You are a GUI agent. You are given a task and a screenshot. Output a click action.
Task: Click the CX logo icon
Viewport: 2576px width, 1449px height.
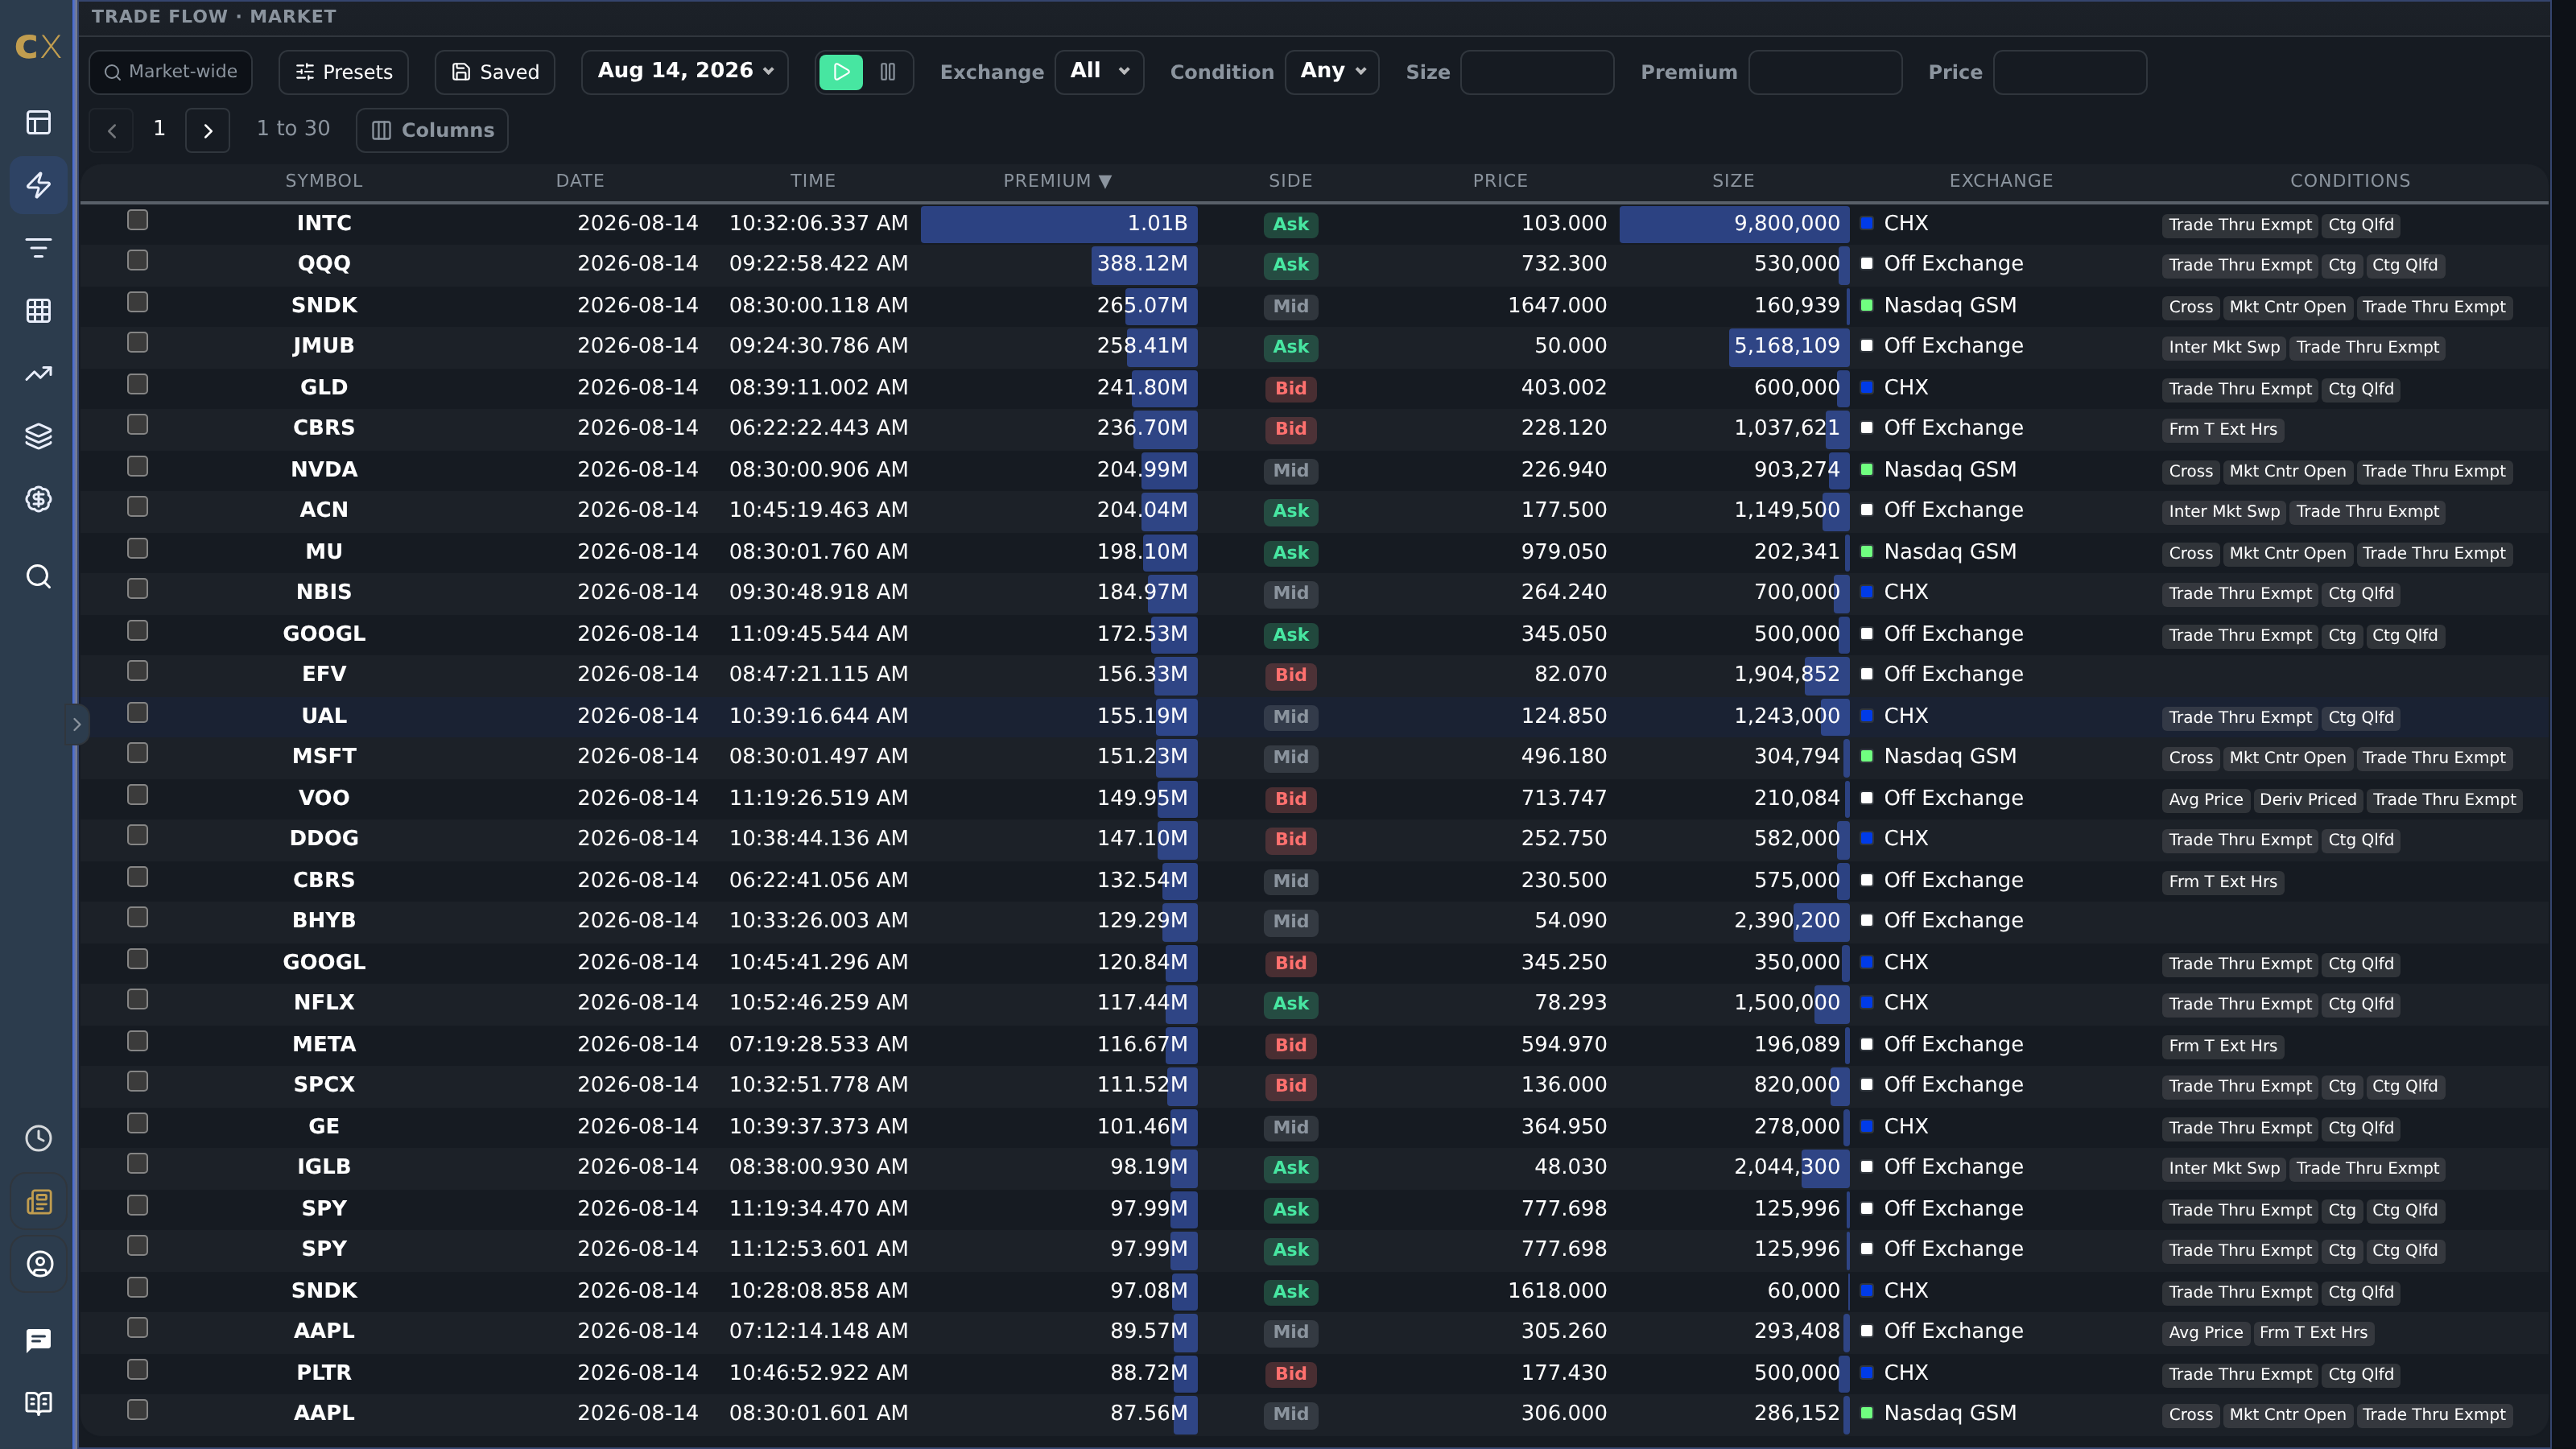click(x=38, y=46)
